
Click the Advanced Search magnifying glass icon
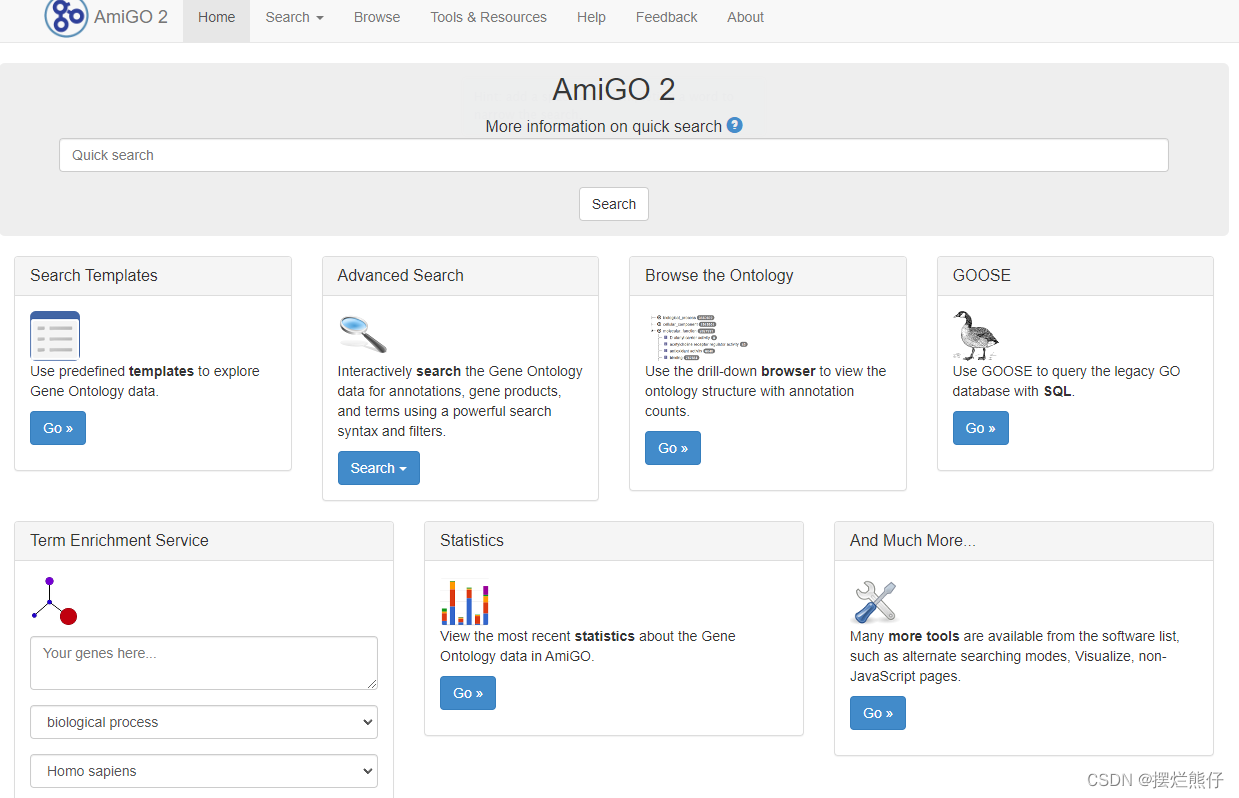tap(362, 334)
